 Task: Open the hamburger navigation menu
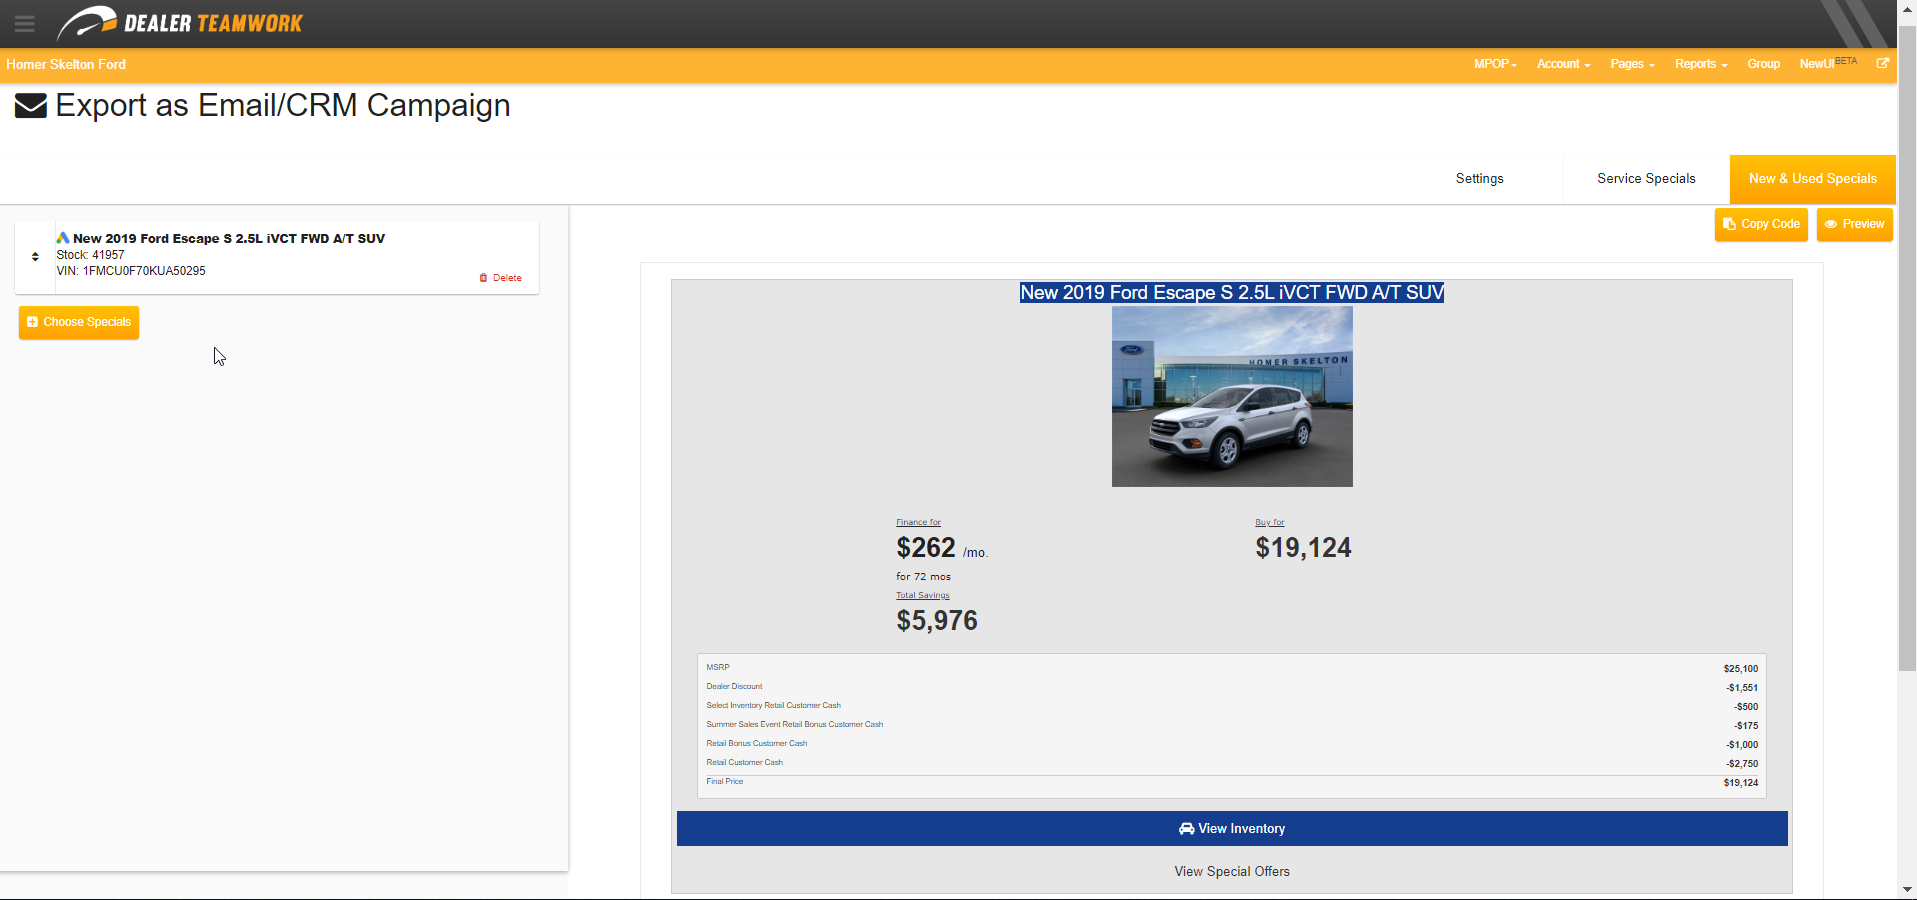(25, 24)
